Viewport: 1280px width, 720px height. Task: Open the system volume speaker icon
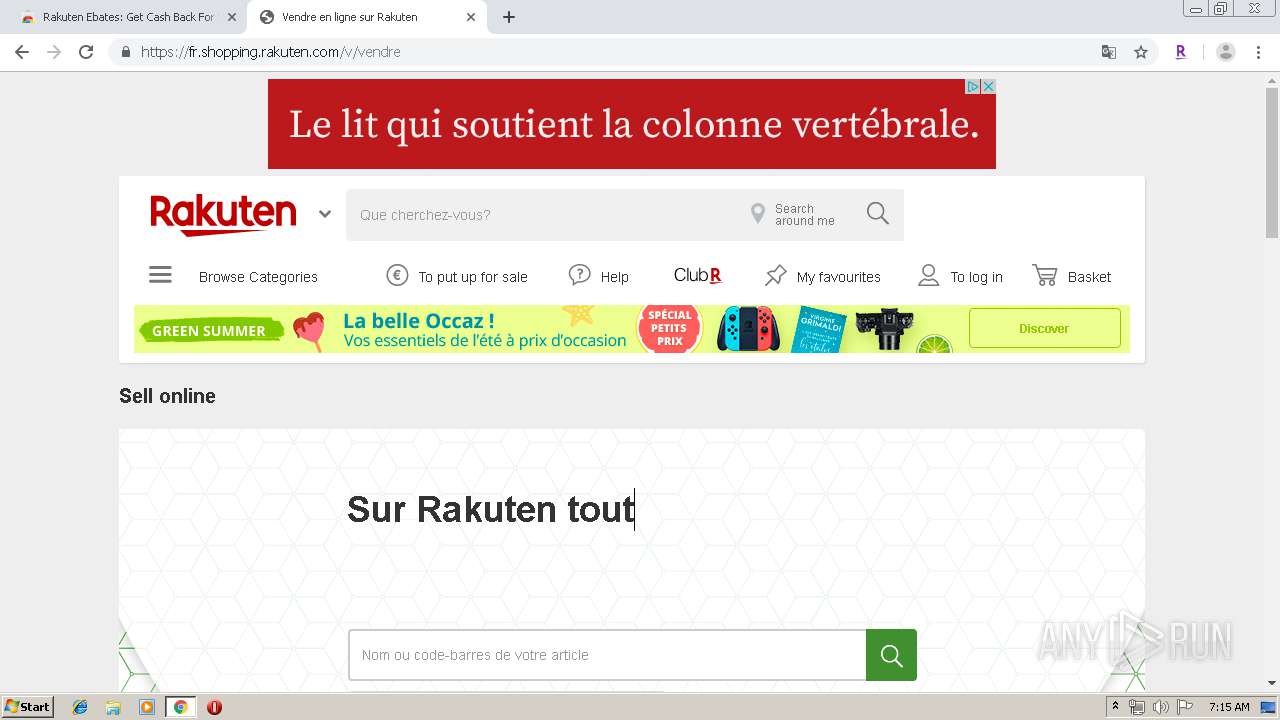tap(1160, 707)
